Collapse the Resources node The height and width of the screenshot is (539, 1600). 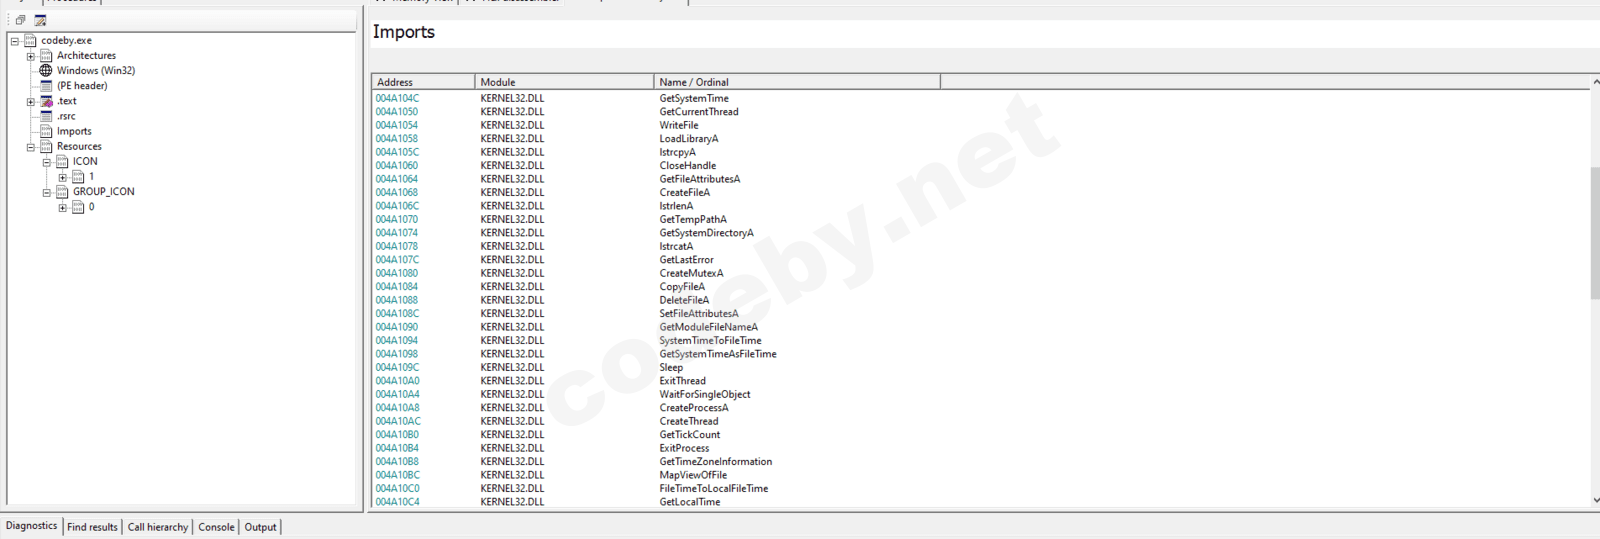[x=31, y=147]
